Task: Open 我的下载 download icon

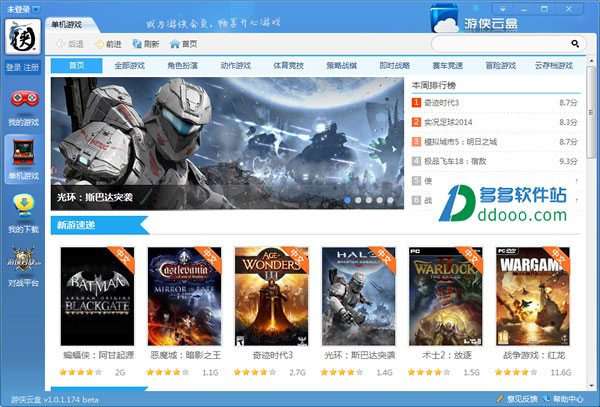Action: 24,205
